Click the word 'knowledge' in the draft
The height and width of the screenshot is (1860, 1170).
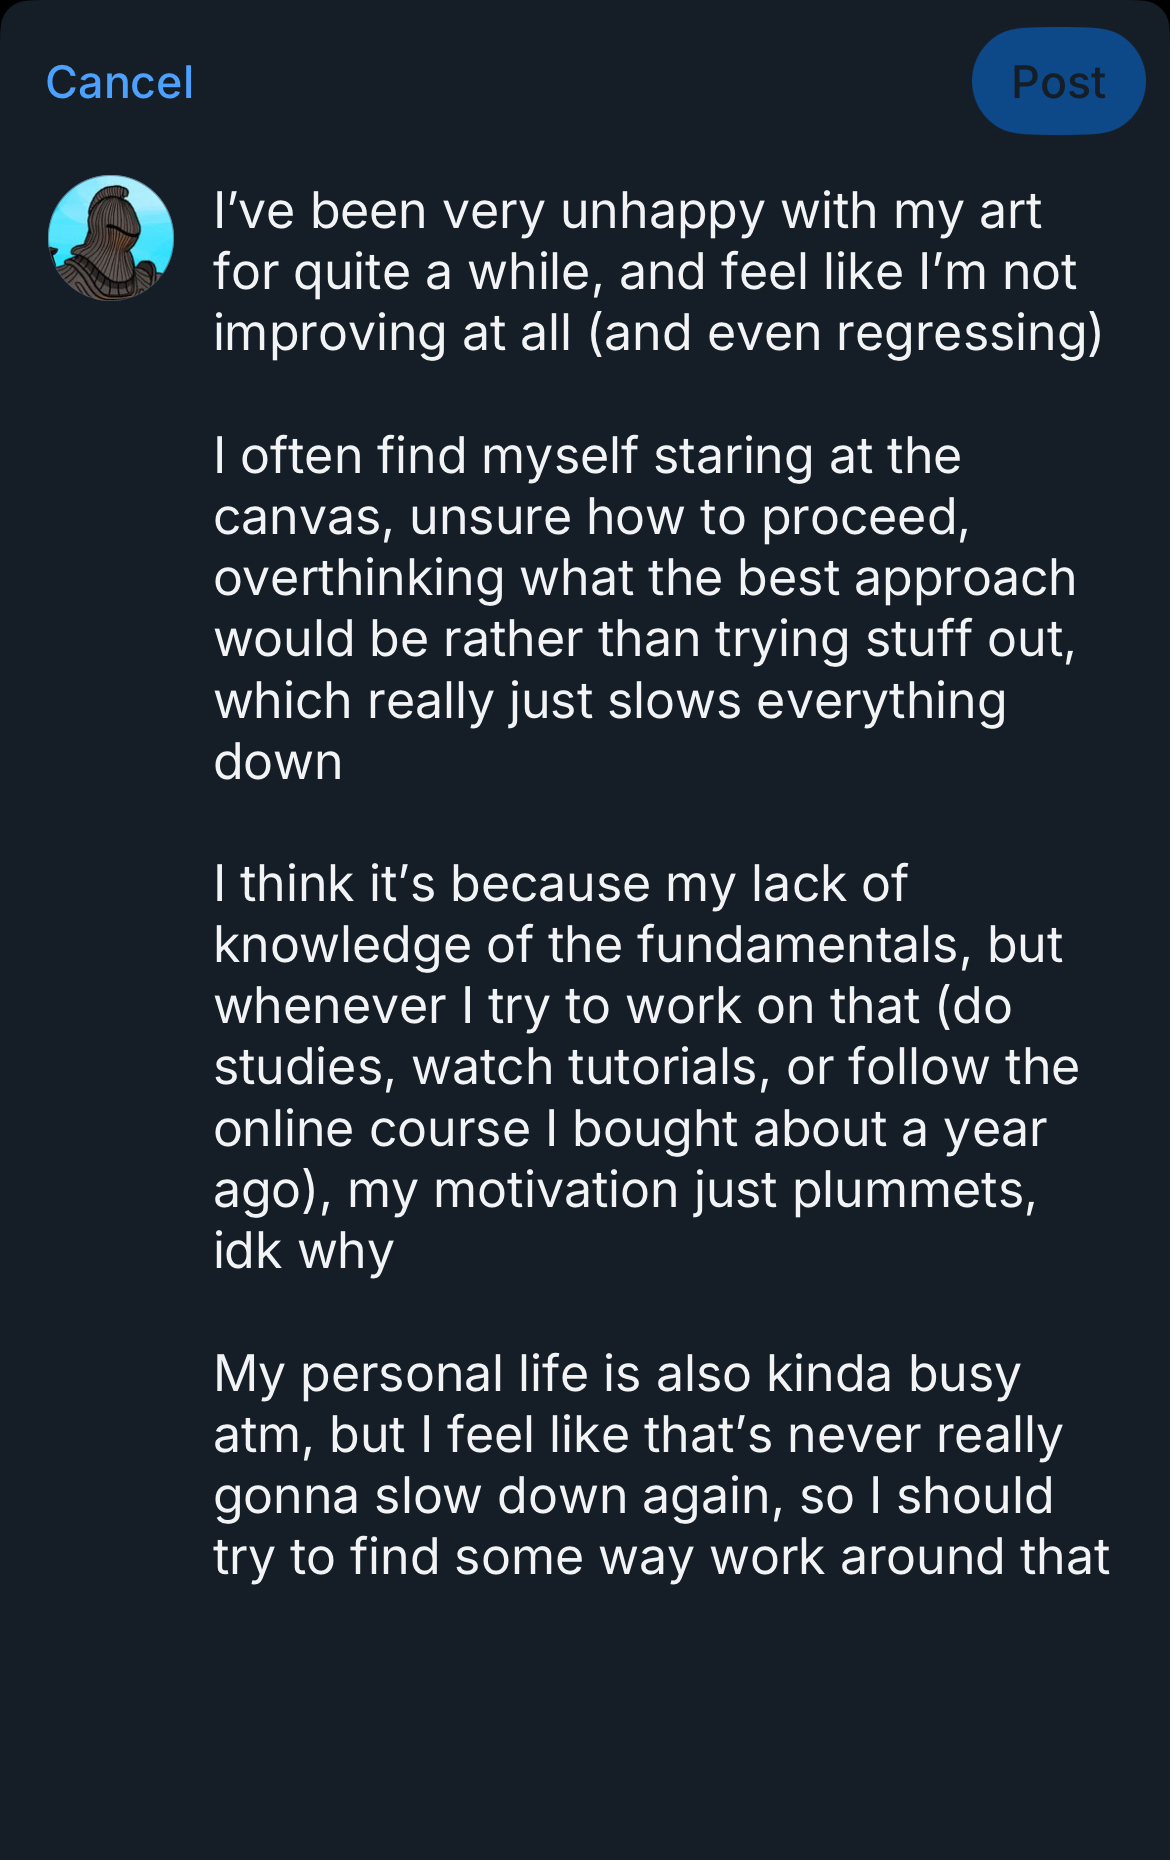[342, 945]
